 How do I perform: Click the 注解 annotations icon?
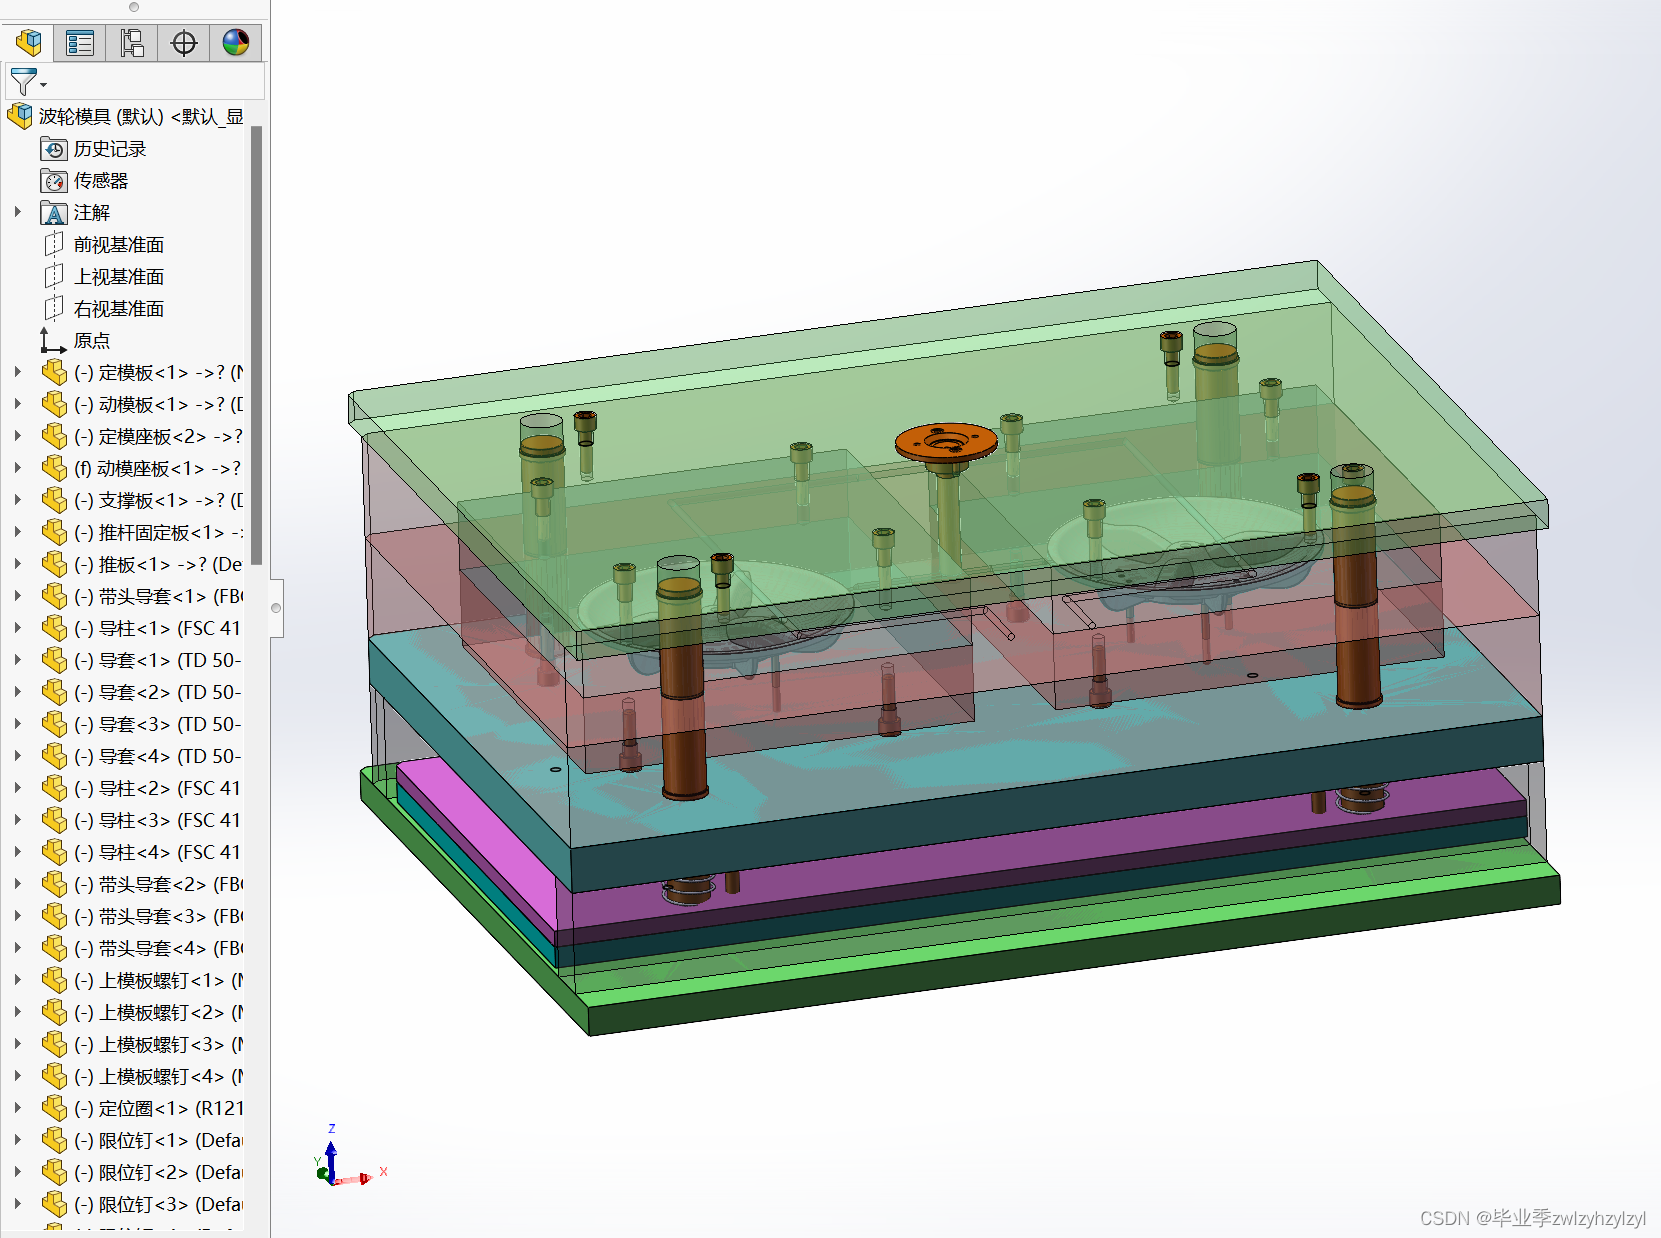click(x=54, y=213)
